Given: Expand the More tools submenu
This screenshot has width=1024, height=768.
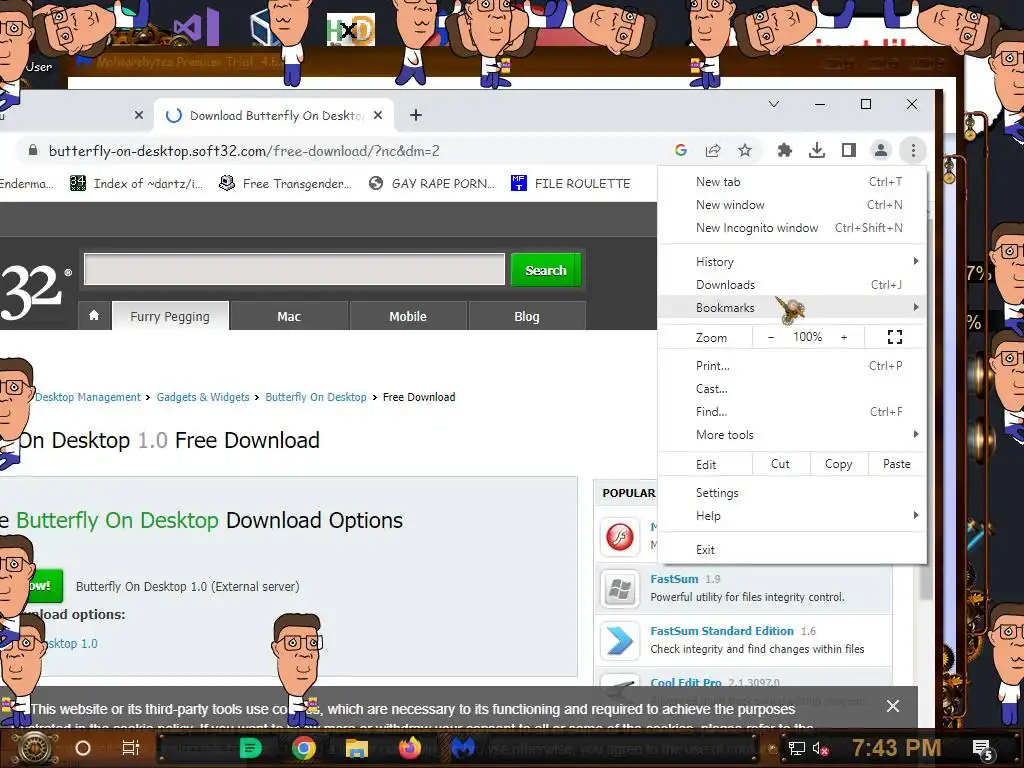Looking at the screenshot, I should pyautogui.click(x=792, y=434).
